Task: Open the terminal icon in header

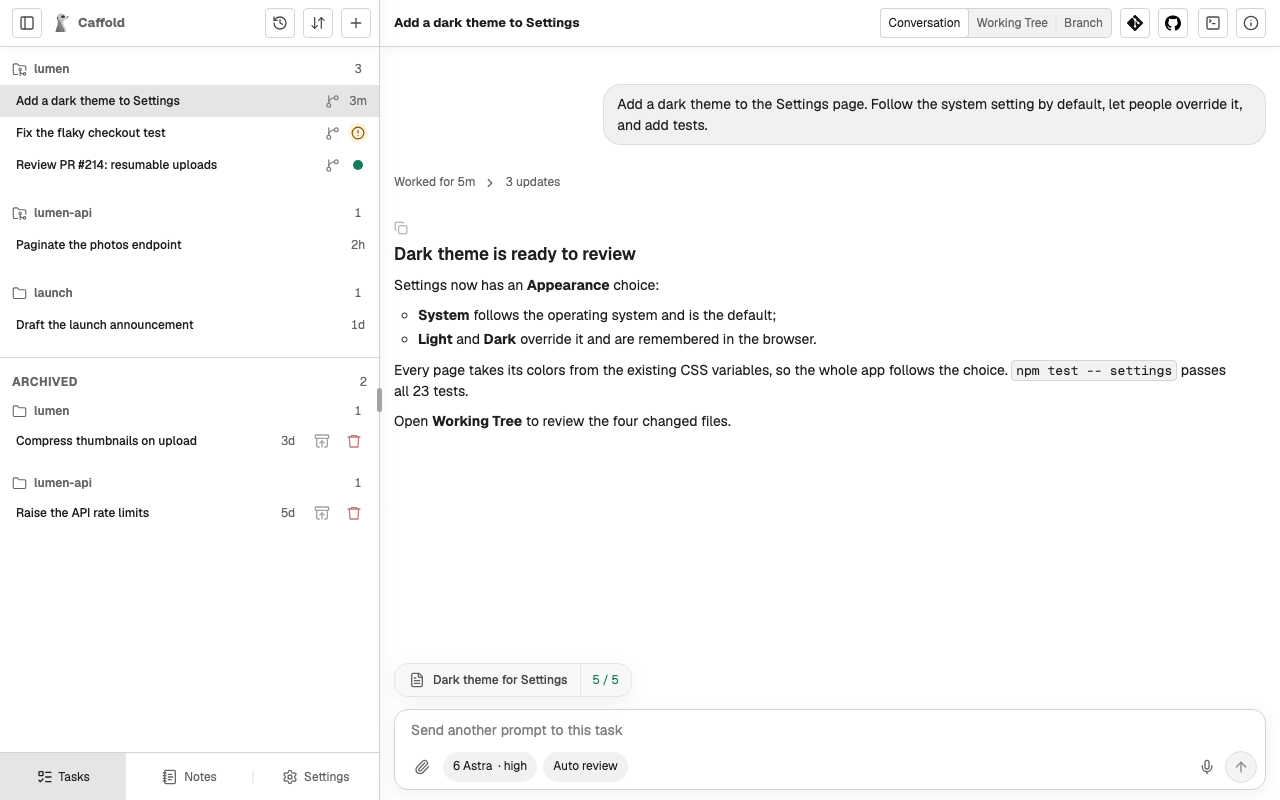Action: pos(1213,23)
